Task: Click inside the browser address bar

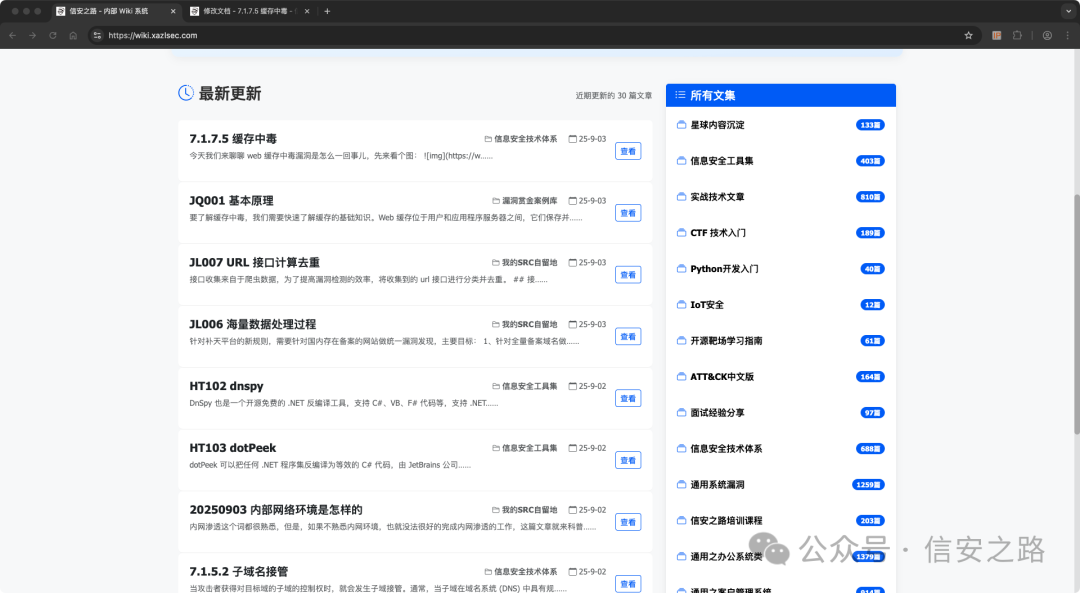Action: tap(300, 34)
